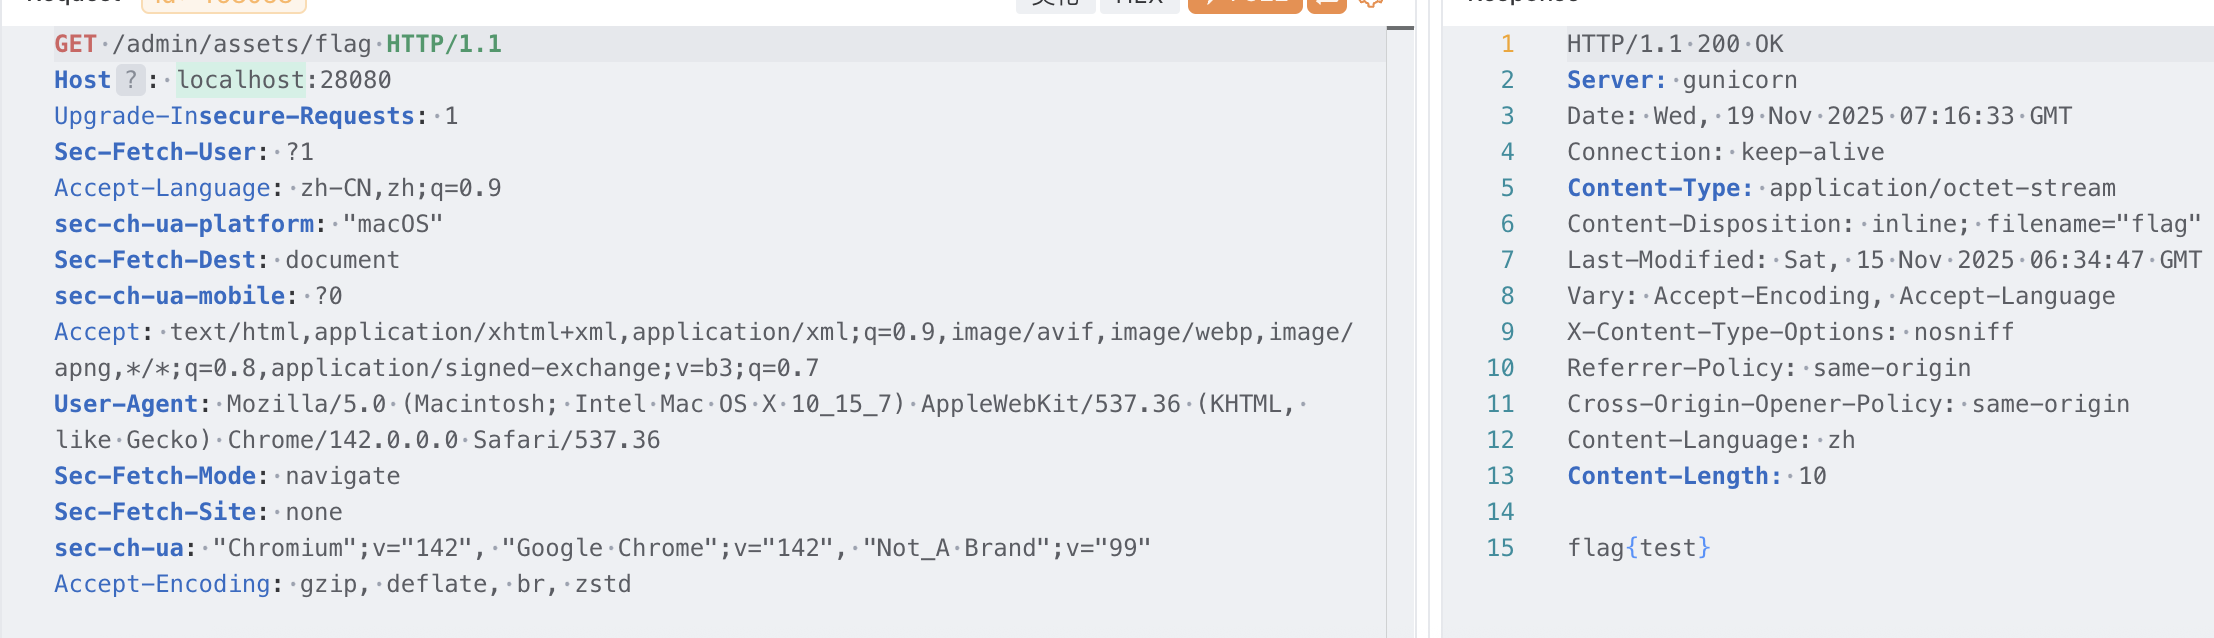Image resolution: width=2214 pixels, height=638 pixels.
Task: Click the Content-Length response header name
Action: (1674, 476)
